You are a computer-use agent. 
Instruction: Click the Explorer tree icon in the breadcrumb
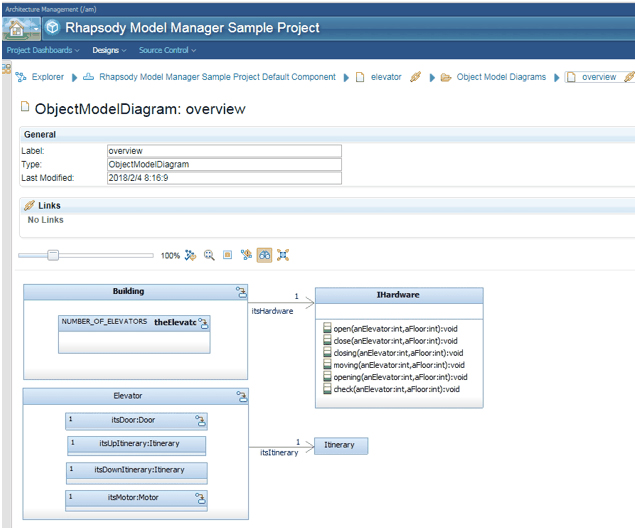21,77
